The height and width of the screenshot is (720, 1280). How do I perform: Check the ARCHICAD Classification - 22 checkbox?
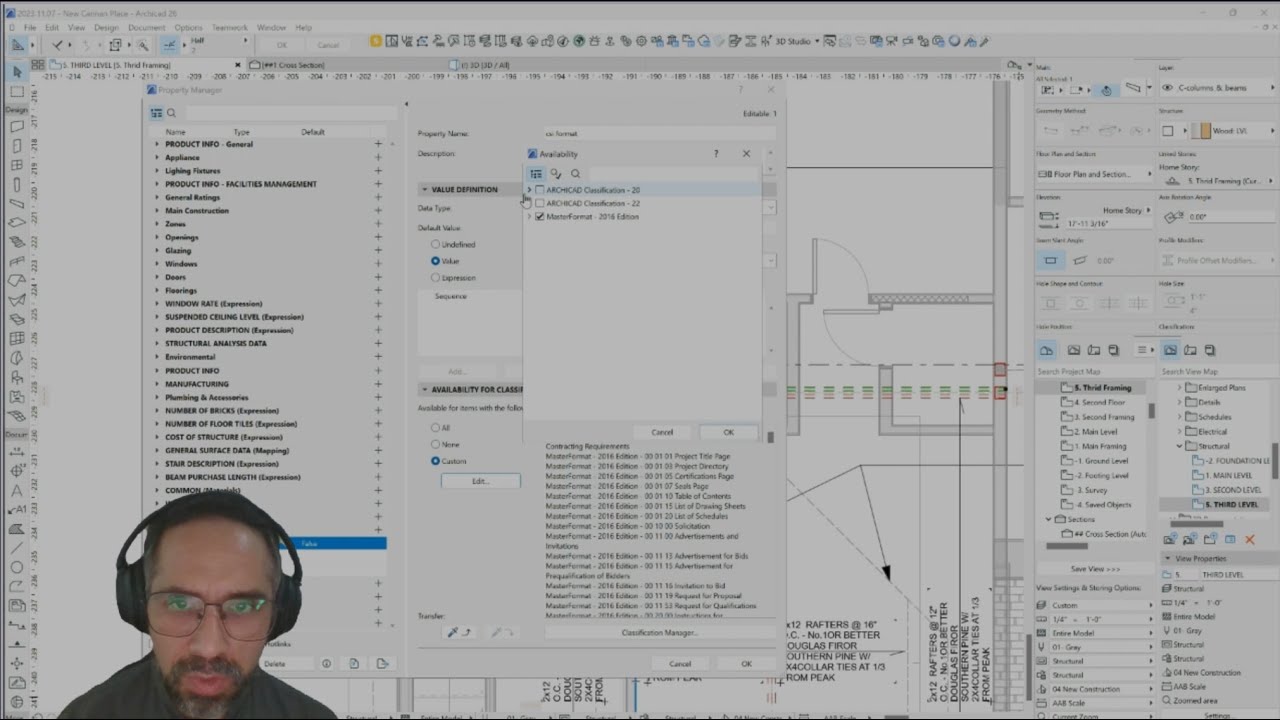[540, 203]
